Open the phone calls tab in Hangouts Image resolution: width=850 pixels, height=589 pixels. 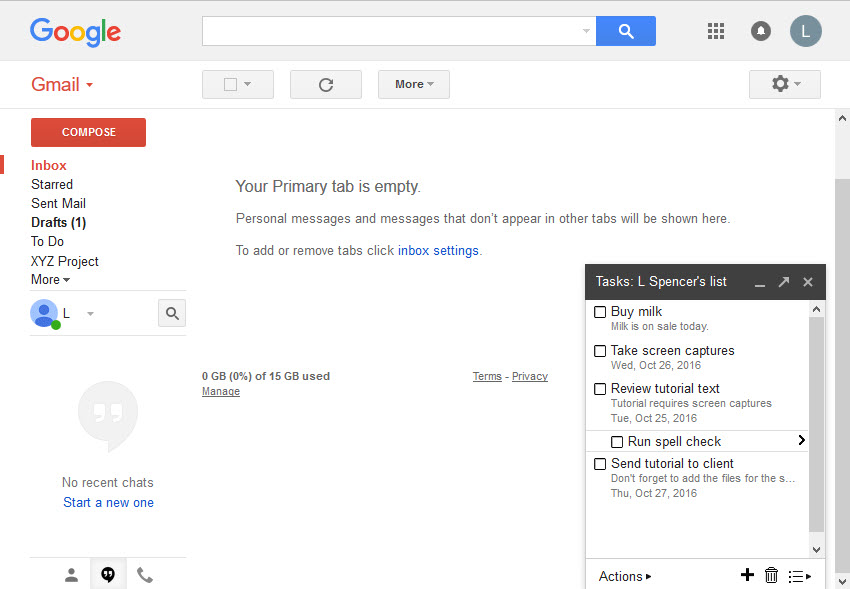(144, 574)
